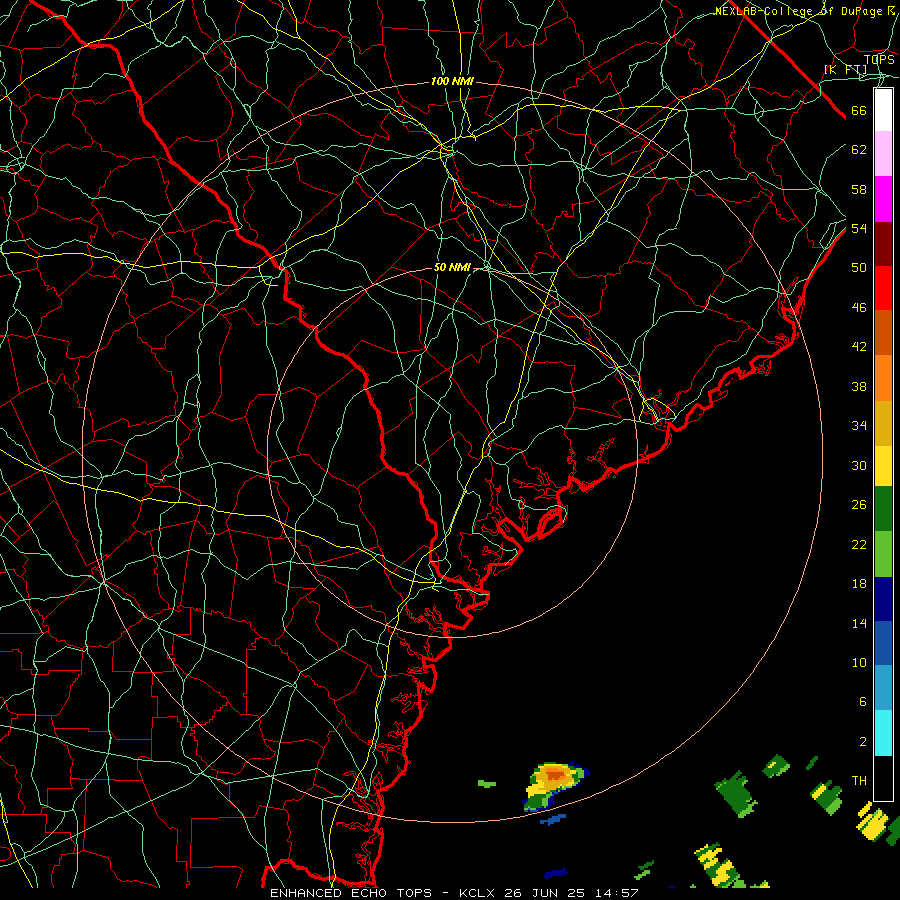Screen dimensions: 900x900
Task: Click the medium blue 10-14 kft swatch
Action: pyautogui.click(x=883, y=643)
